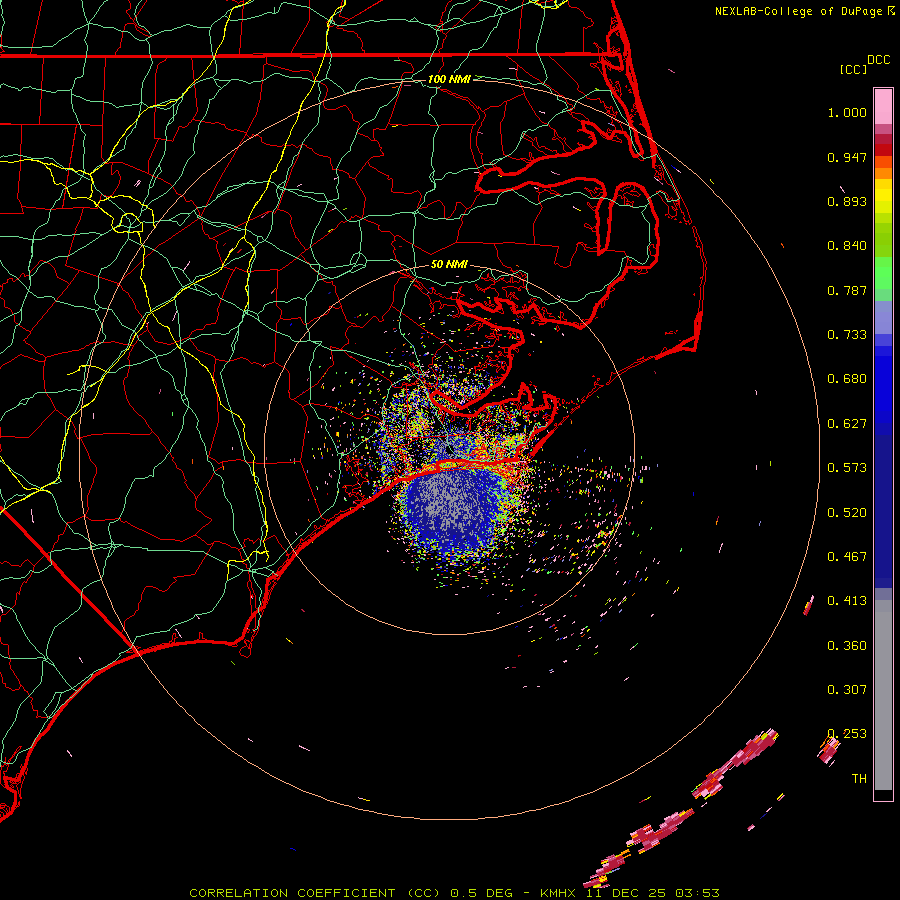The width and height of the screenshot is (900, 900).
Task: Click the pink color bar segment beside 1.000
Action: tap(883, 107)
